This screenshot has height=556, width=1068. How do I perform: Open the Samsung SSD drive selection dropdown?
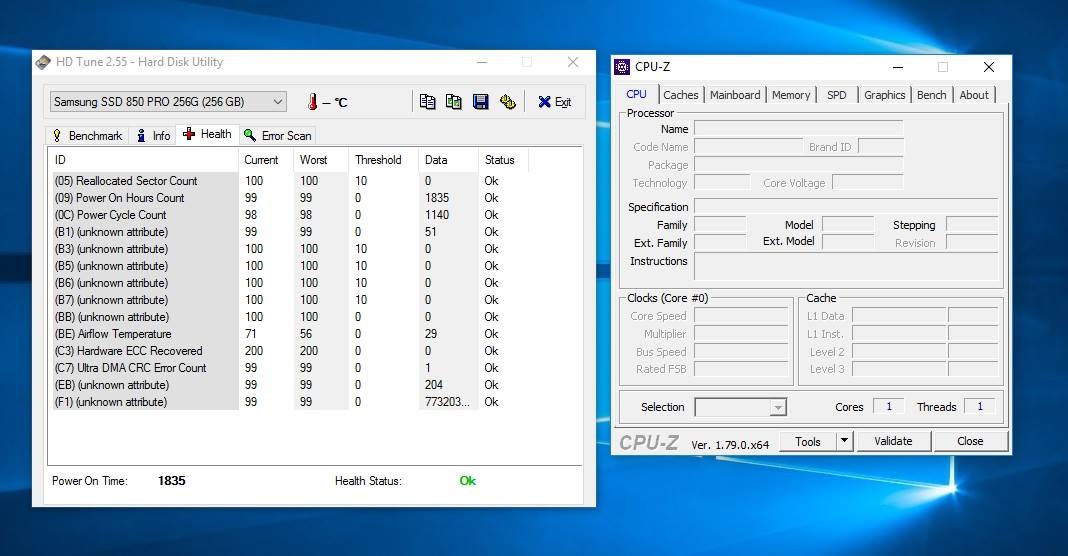(168, 102)
